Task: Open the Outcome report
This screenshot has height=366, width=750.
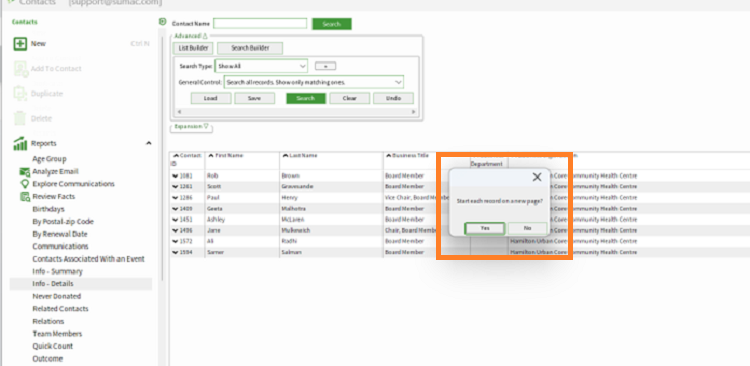Action: (47, 358)
